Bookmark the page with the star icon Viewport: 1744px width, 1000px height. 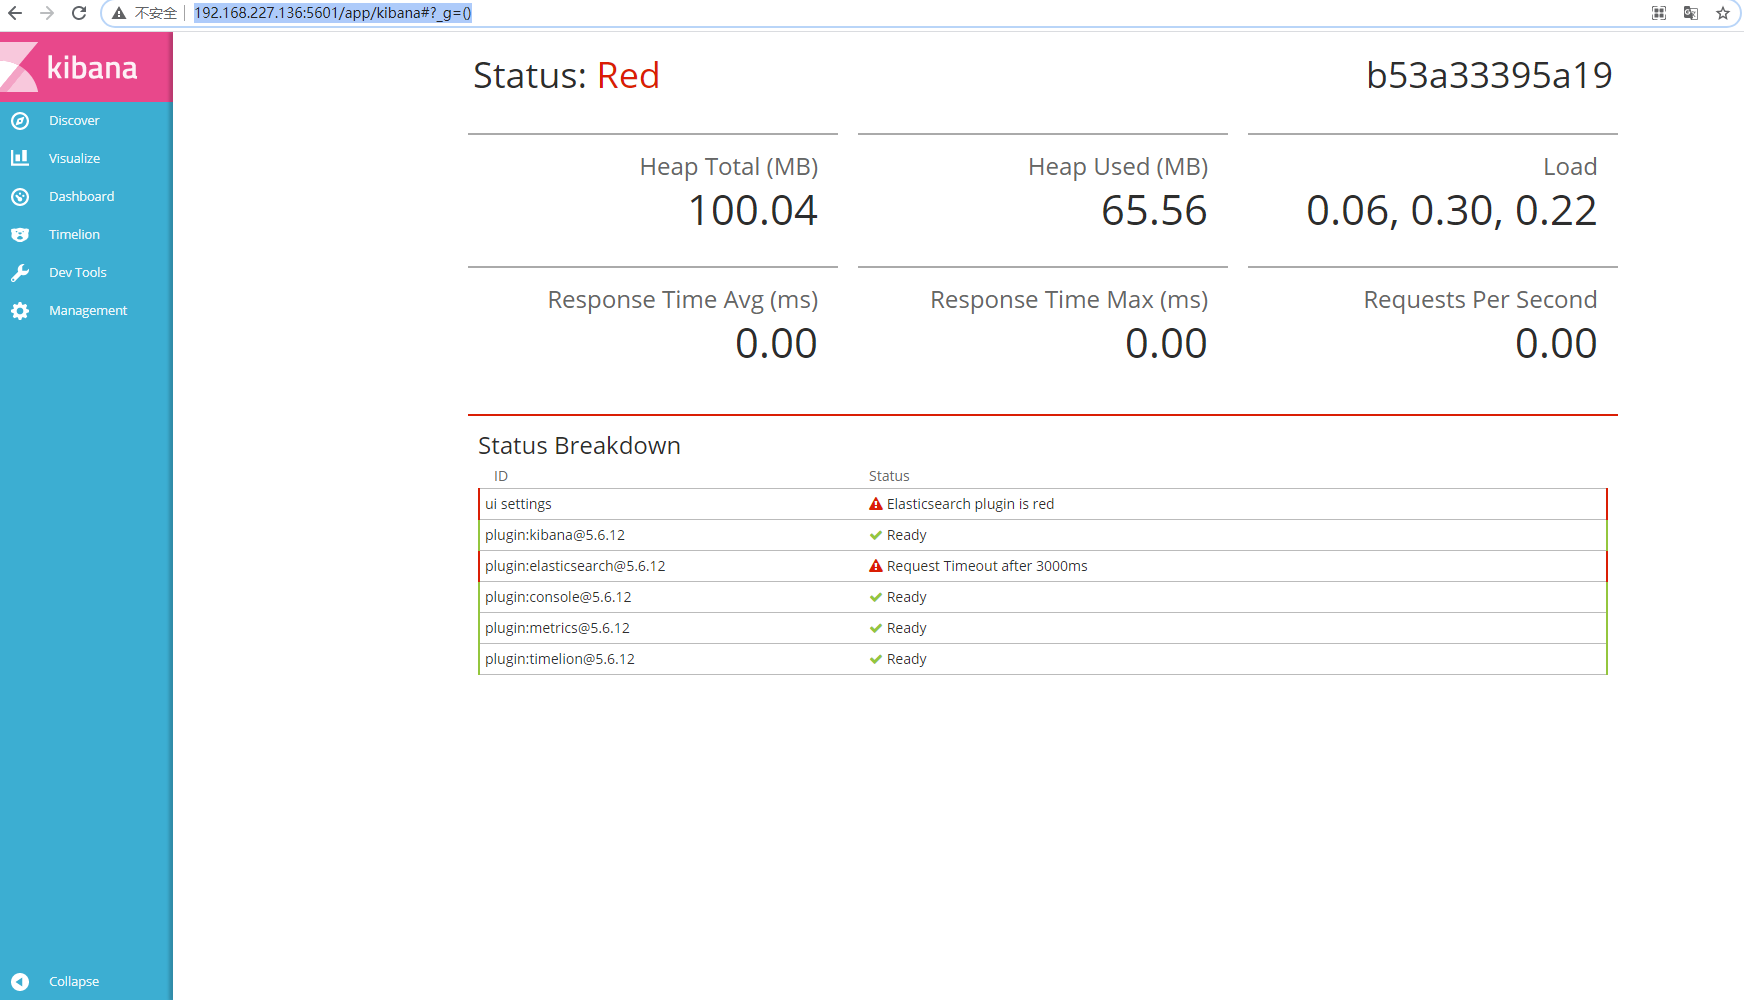point(1723,13)
